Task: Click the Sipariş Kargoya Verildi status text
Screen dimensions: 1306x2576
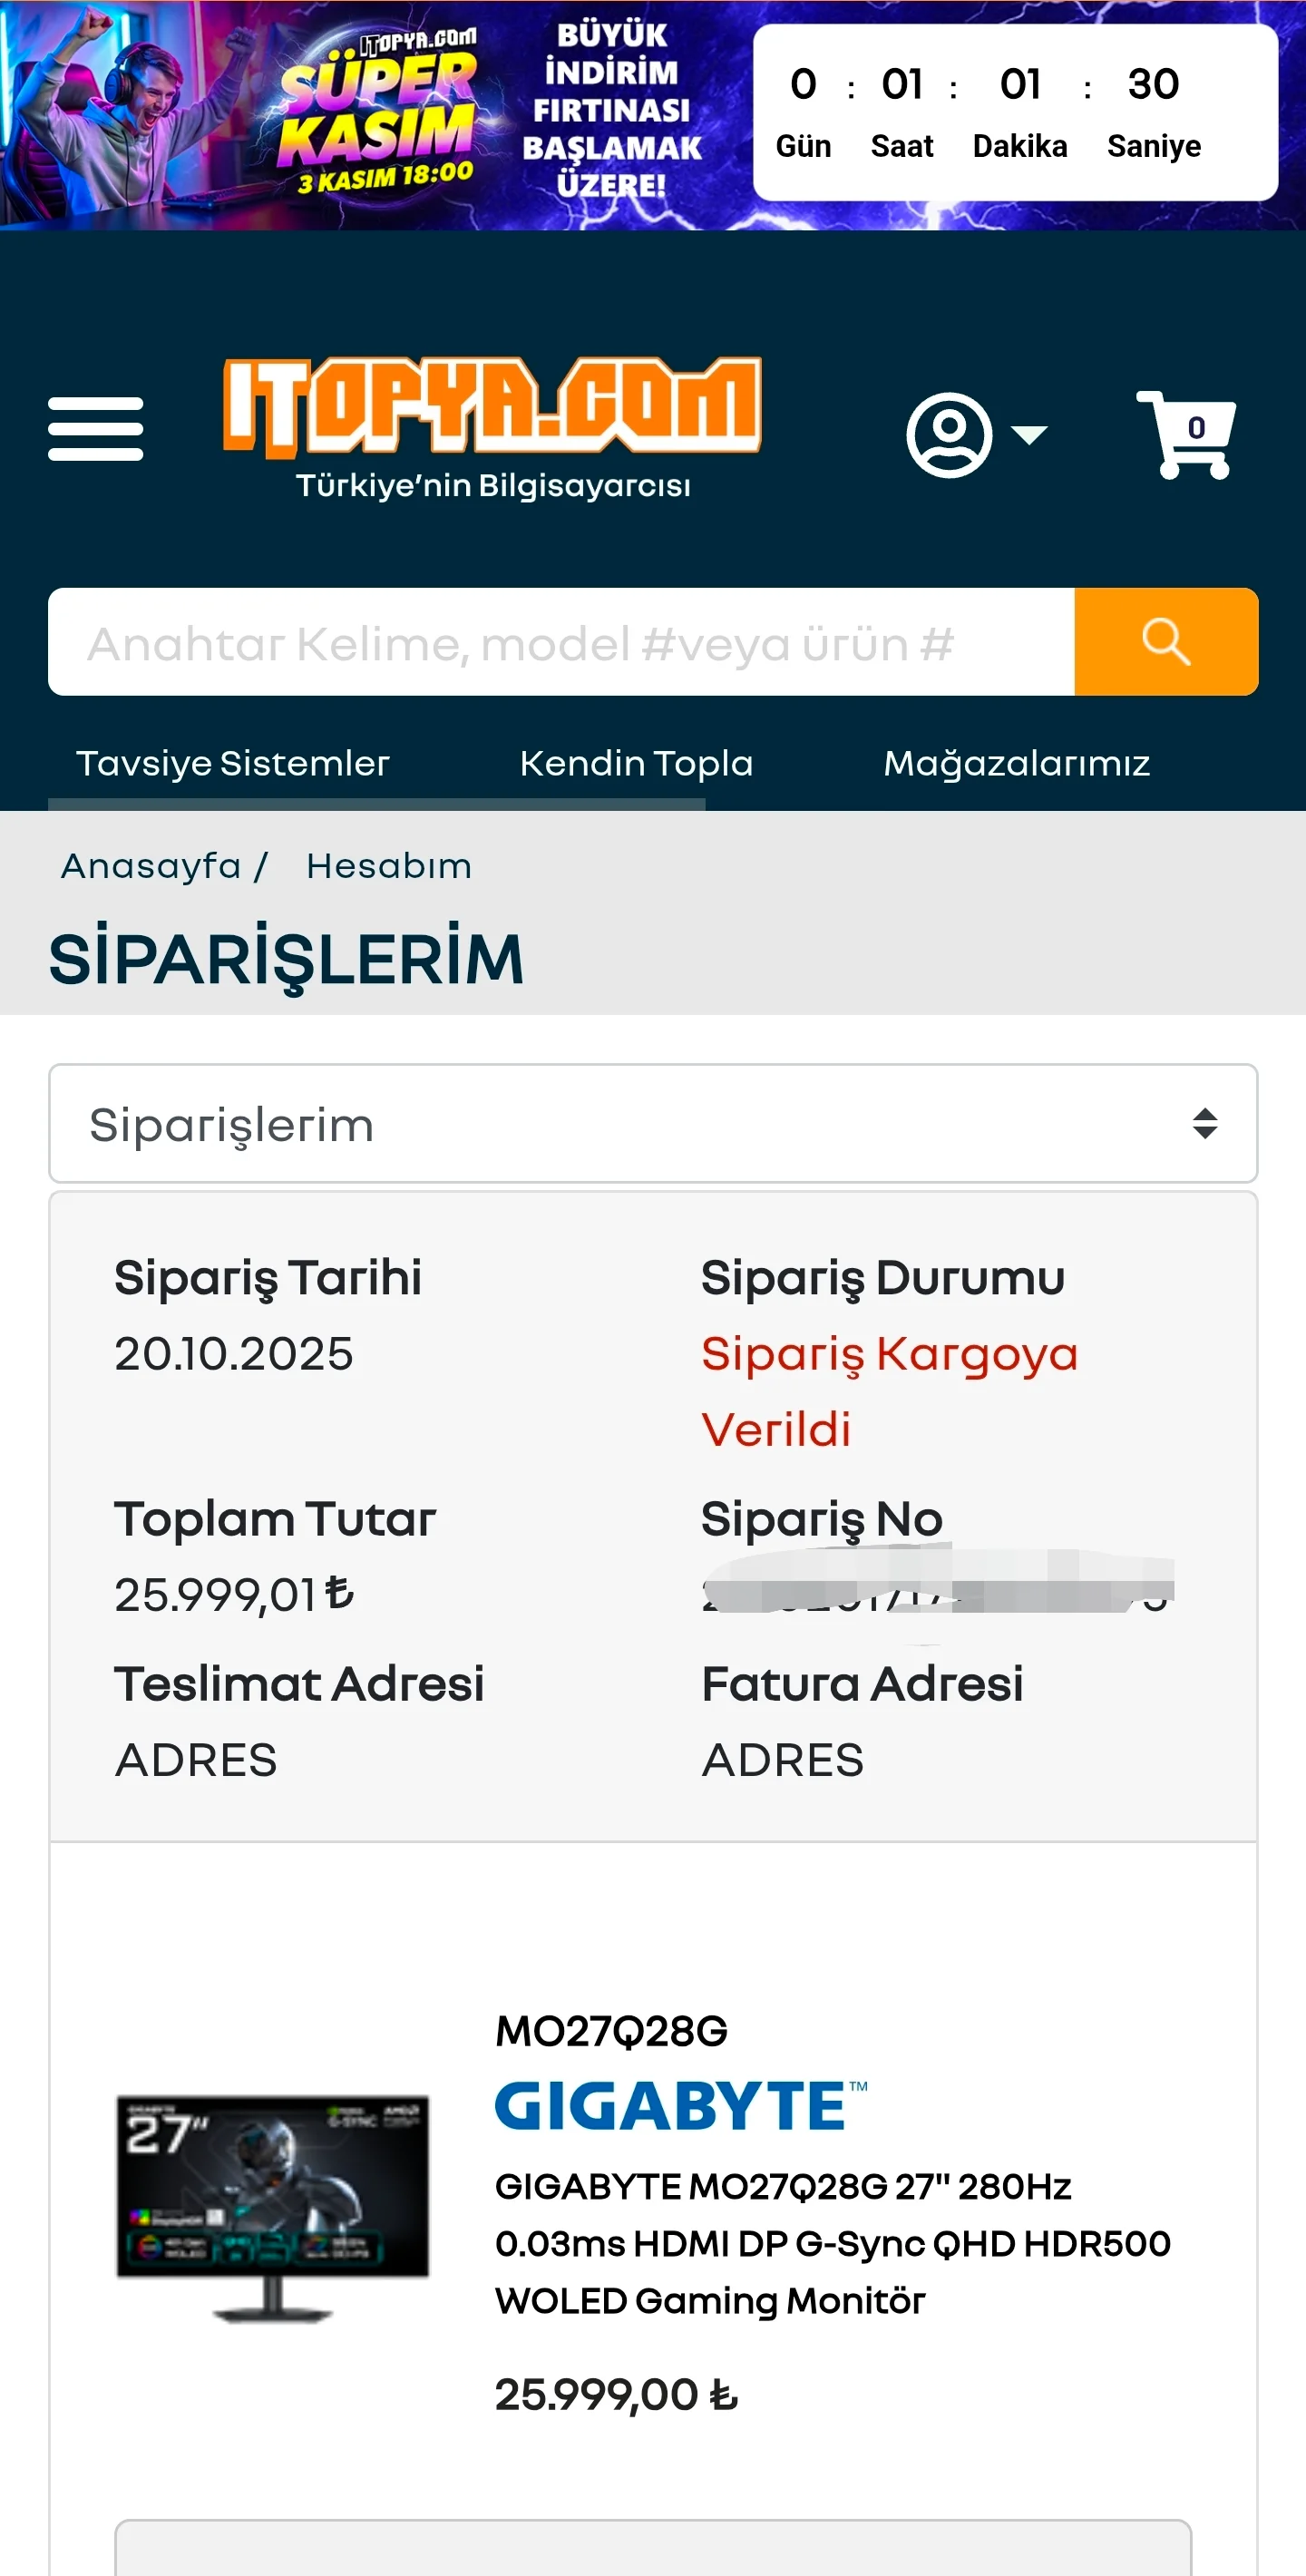Action: [888, 1391]
